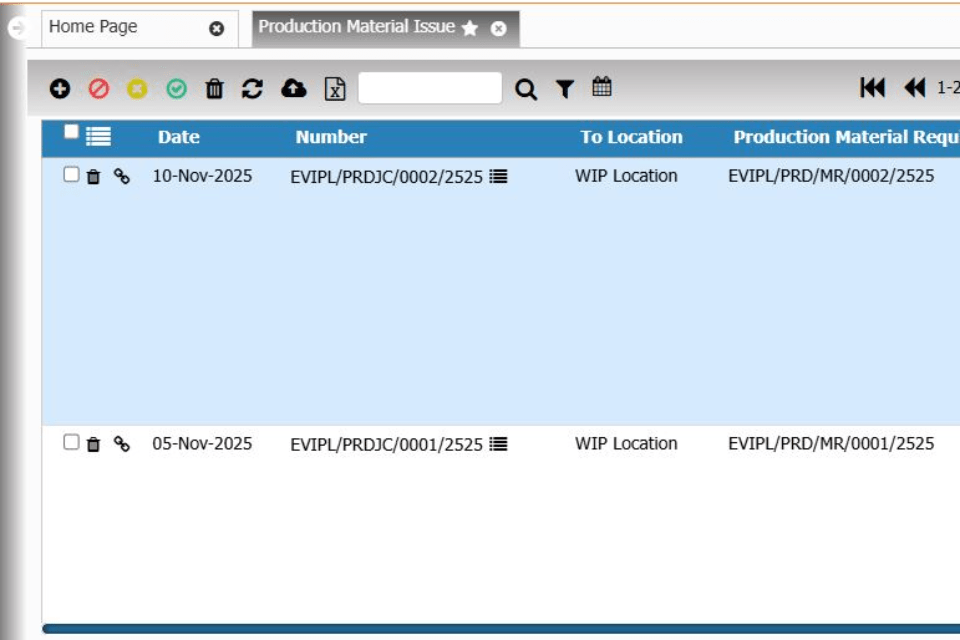Select the Production Material Issue tab
Image resolution: width=960 pixels, height=640 pixels.
pos(356,26)
